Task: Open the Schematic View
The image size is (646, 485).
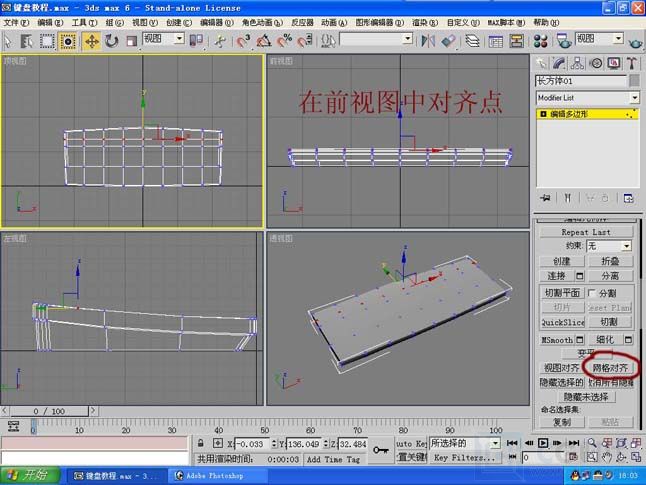Action: [x=516, y=41]
